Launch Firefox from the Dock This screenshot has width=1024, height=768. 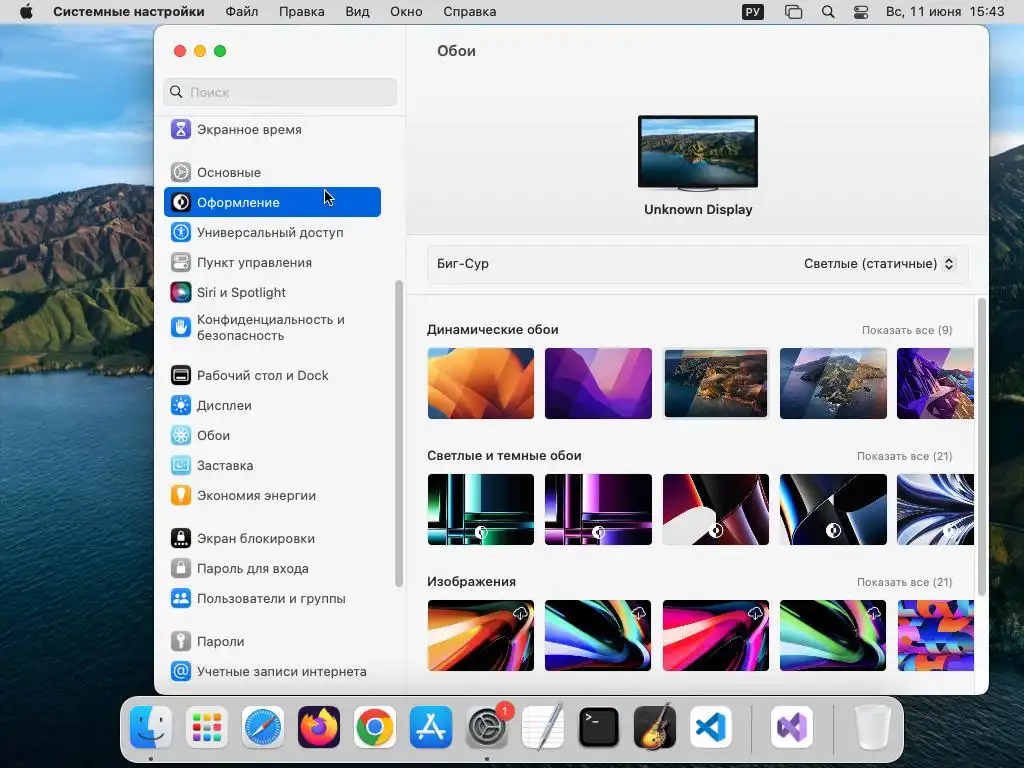pos(319,727)
